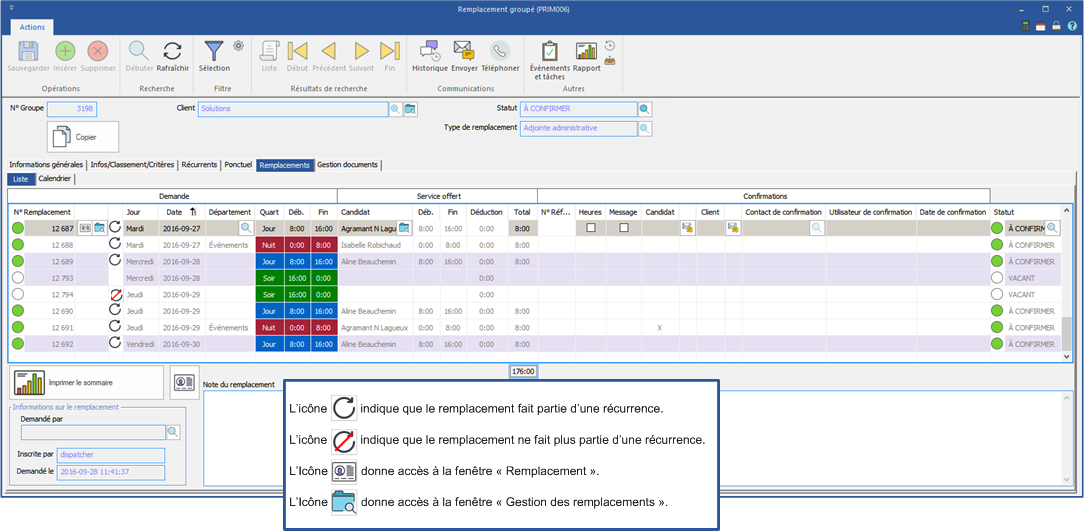The width and height of the screenshot is (1084, 531).
Task: Go to the Précédent record arrow
Action: [328, 52]
